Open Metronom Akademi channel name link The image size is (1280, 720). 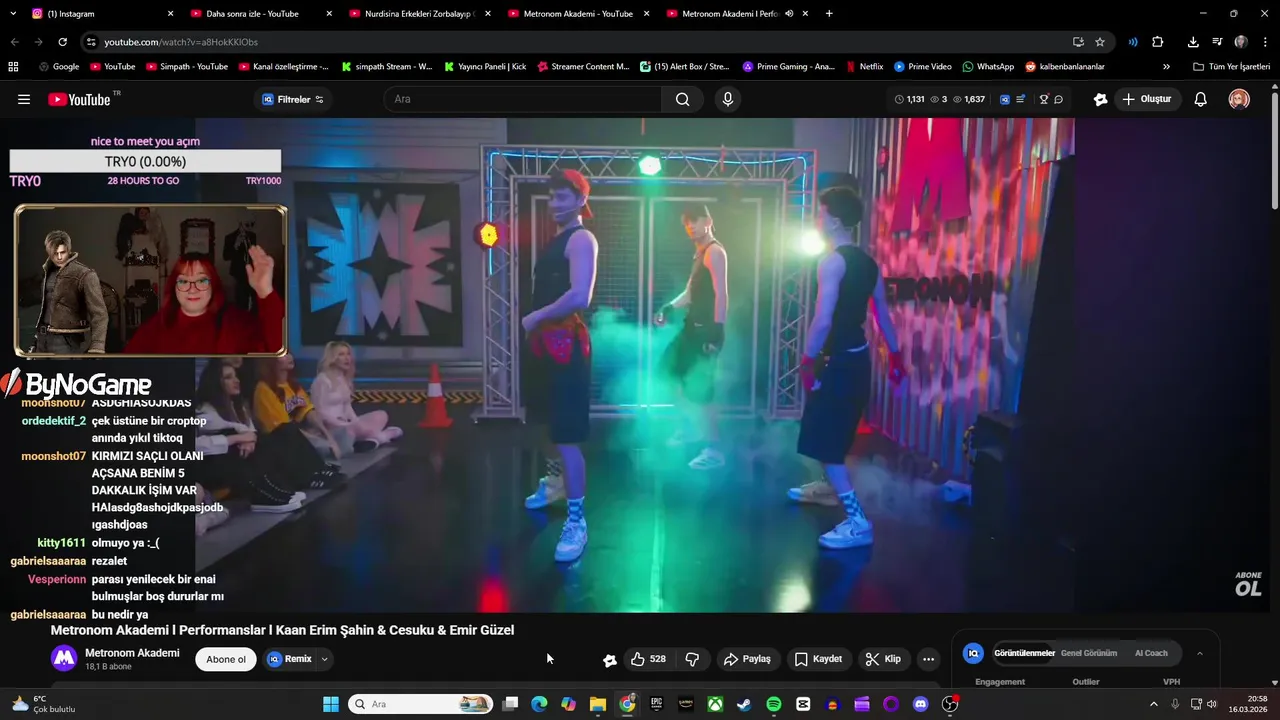tap(132, 653)
